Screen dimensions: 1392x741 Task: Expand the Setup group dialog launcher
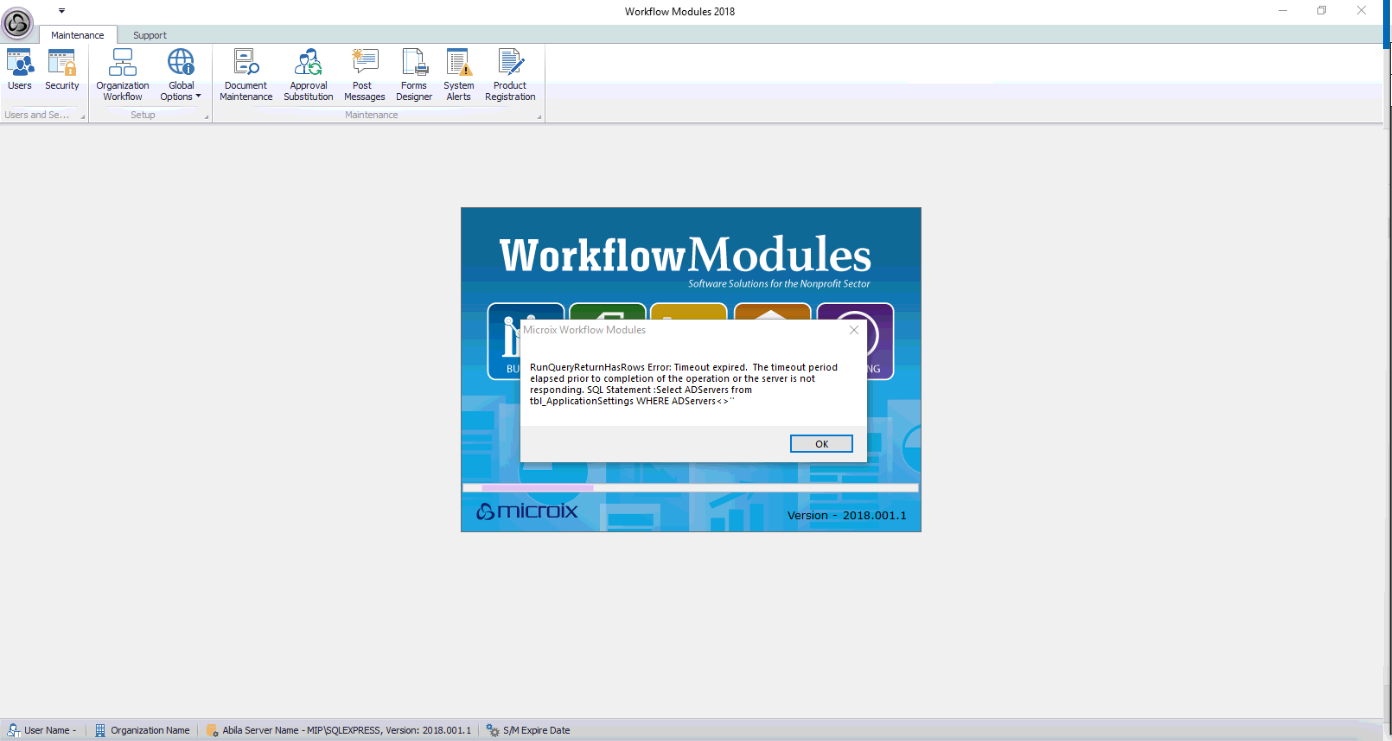[207, 117]
